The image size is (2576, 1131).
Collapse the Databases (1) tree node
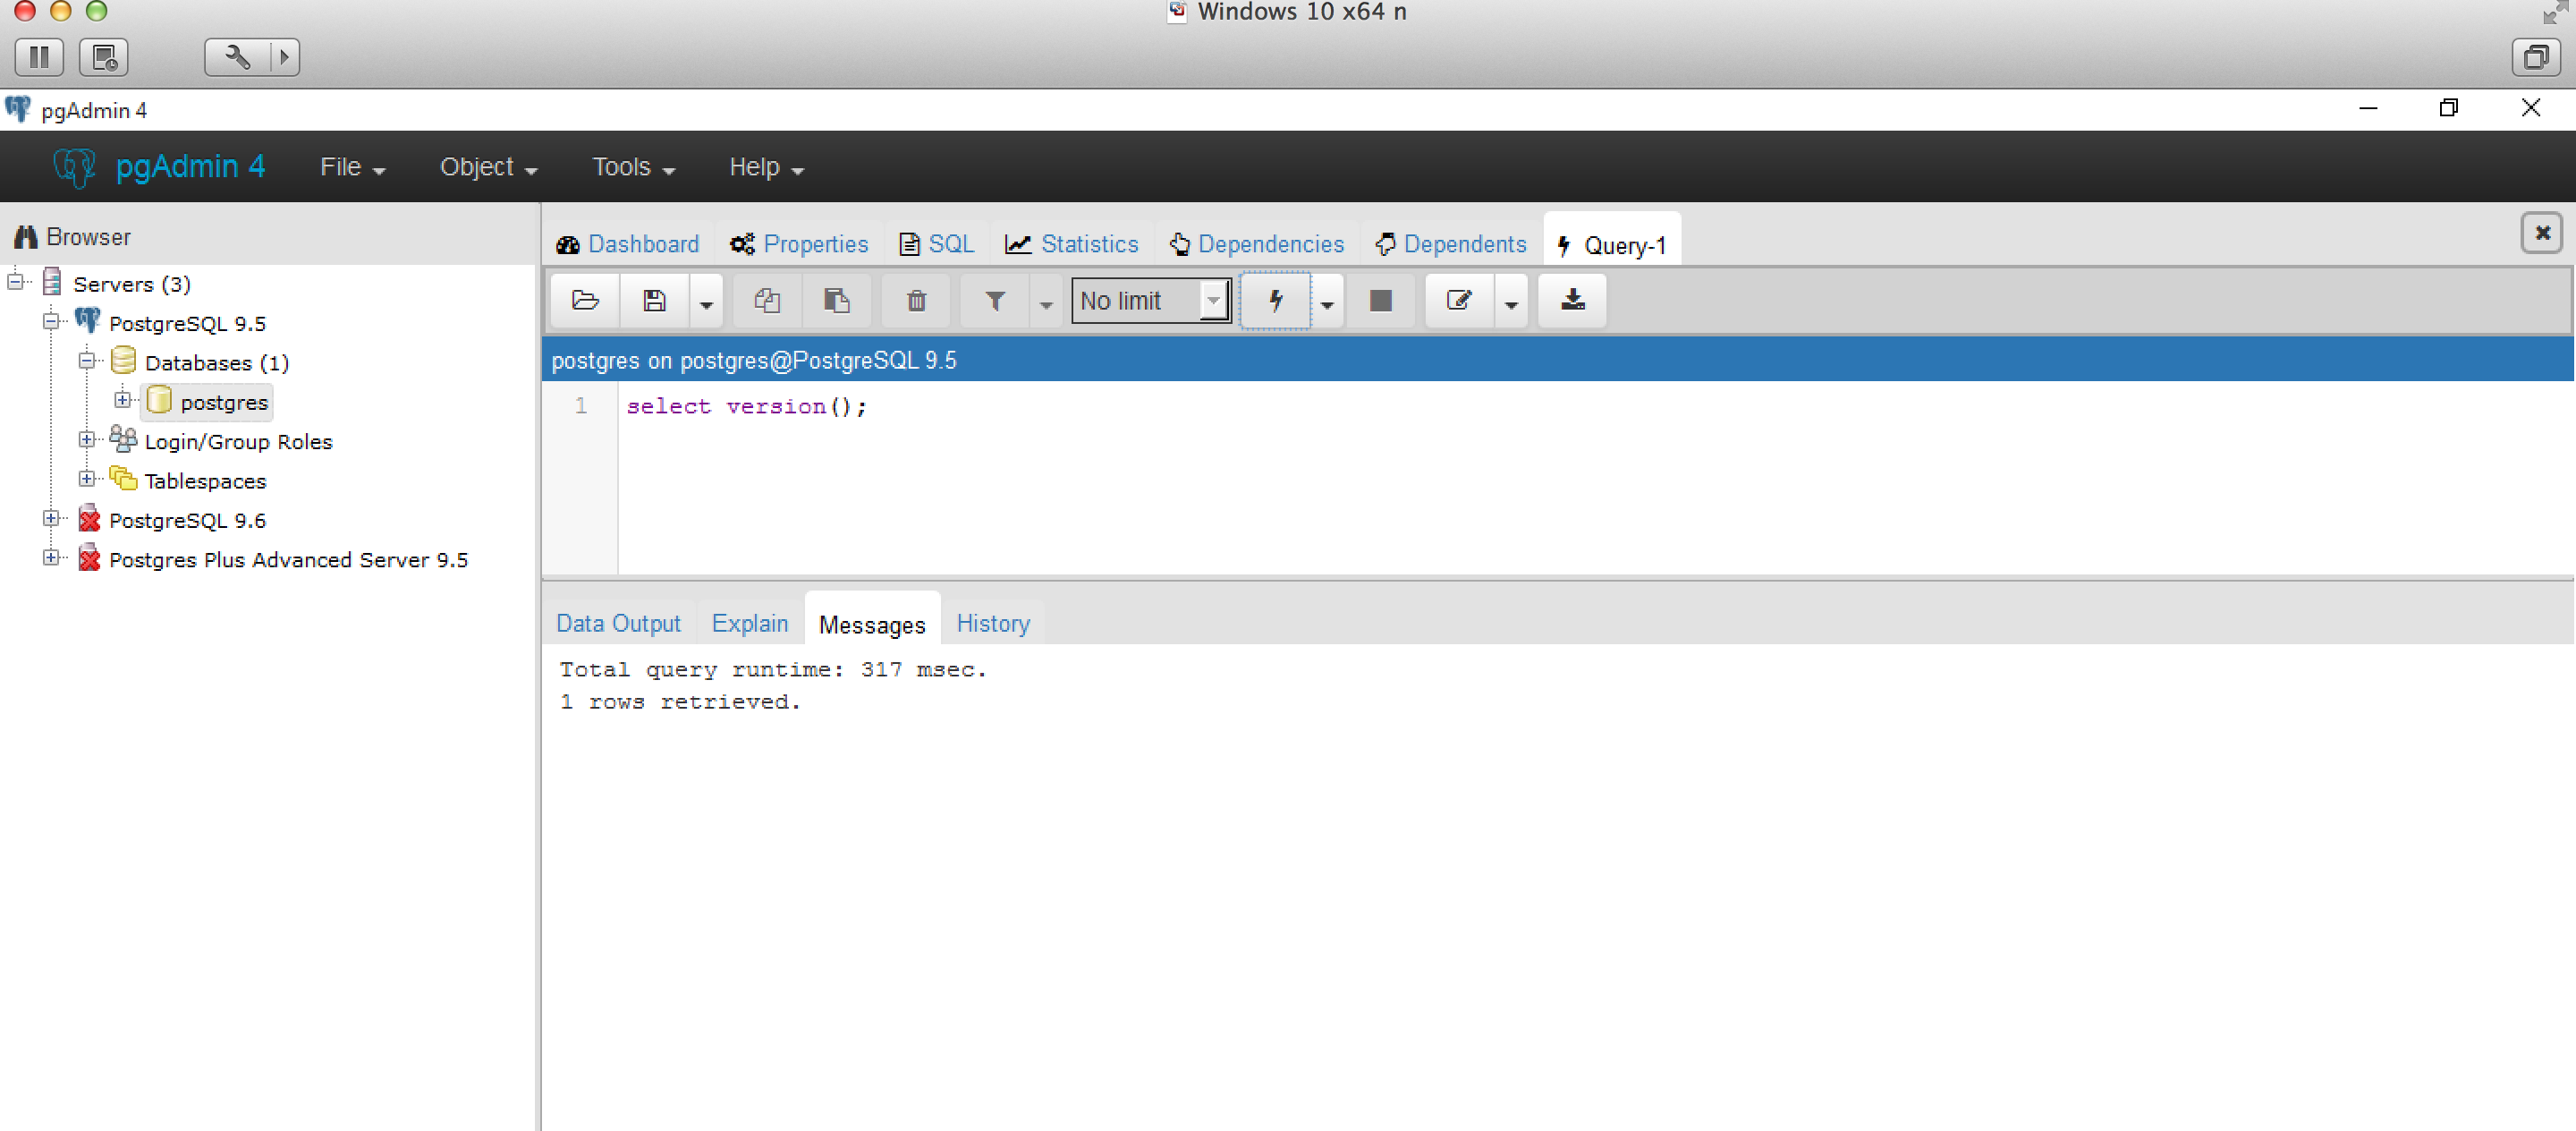click(87, 361)
